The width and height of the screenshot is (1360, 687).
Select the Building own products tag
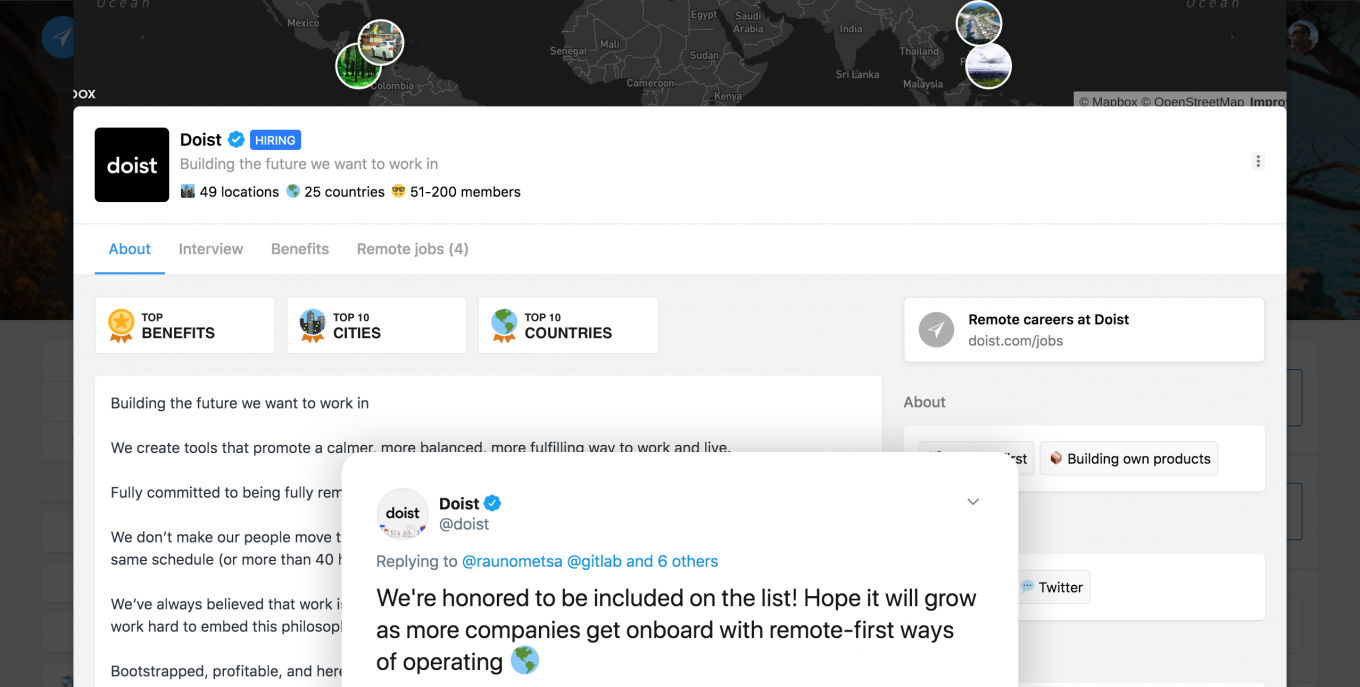pos(1129,459)
